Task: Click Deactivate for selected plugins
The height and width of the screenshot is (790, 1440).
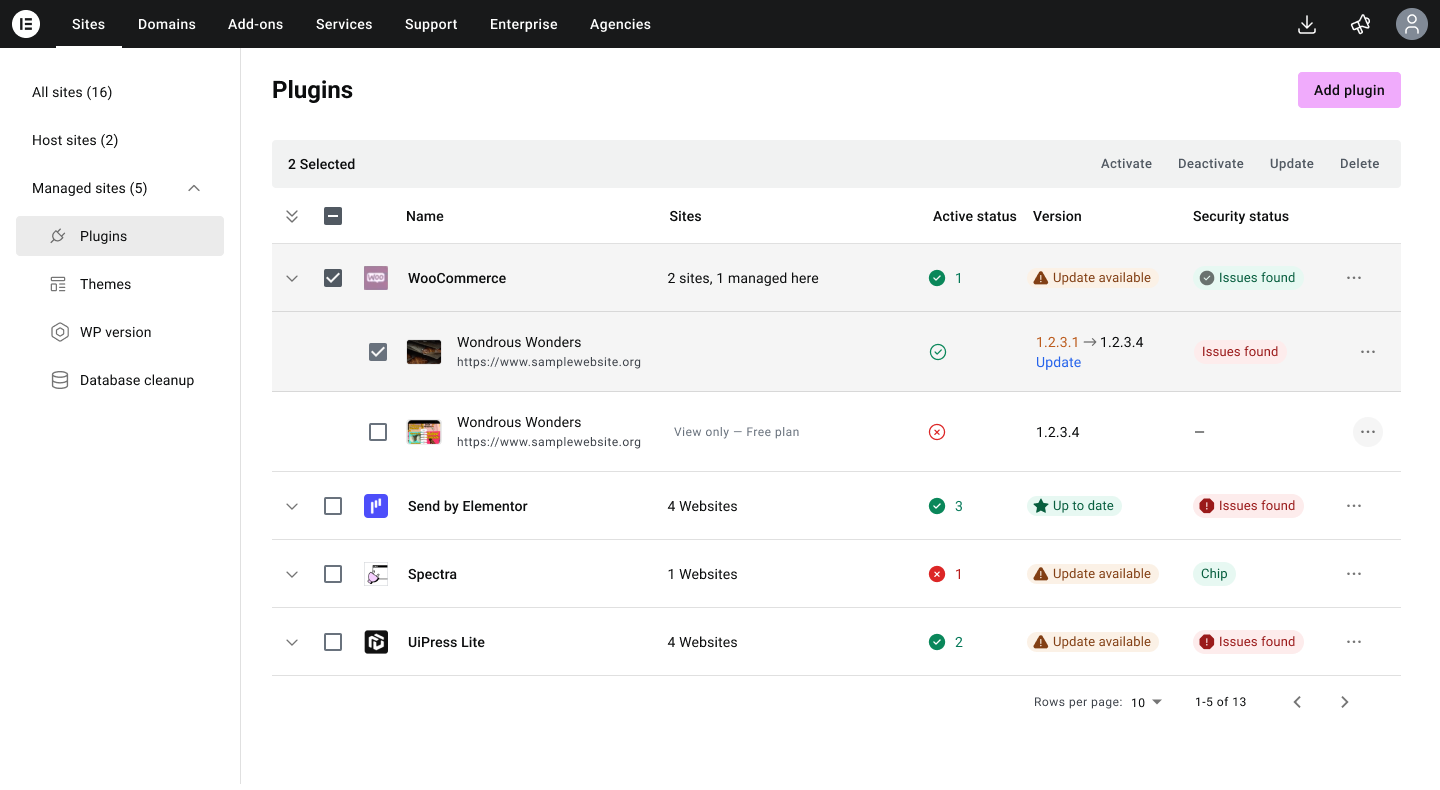Action: tap(1211, 164)
